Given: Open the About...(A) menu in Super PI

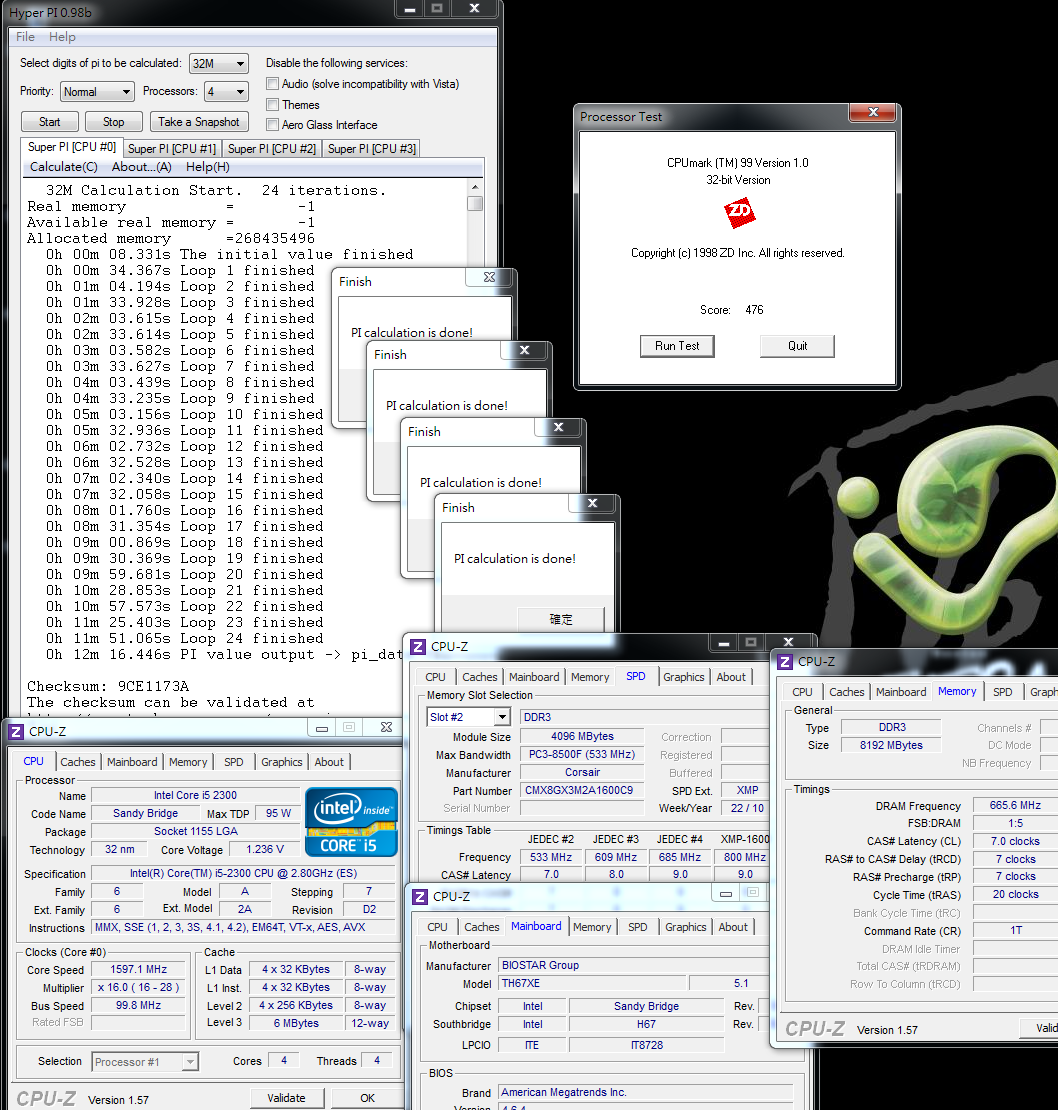Looking at the screenshot, I should click(x=142, y=167).
